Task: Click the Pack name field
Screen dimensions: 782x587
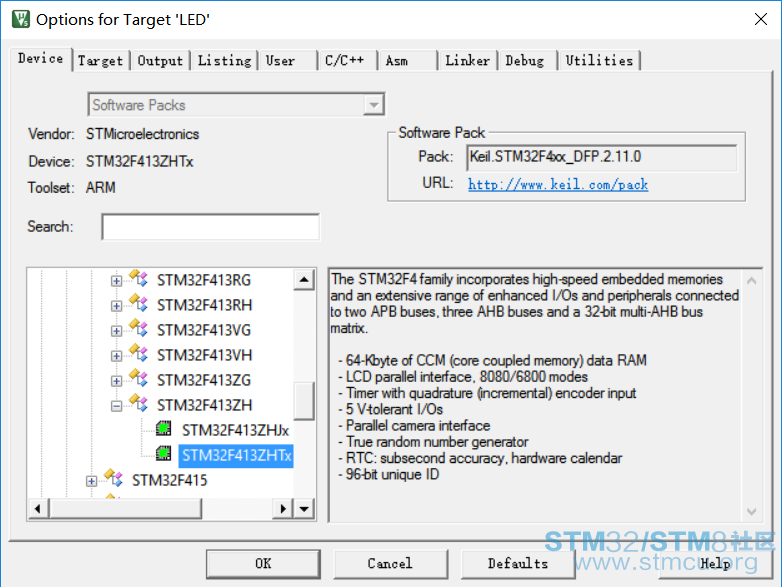Action: pyautogui.click(x=602, y=158)
